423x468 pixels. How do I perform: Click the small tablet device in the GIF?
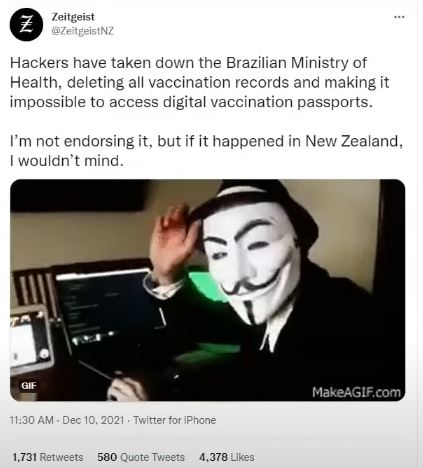pos(30,338)
